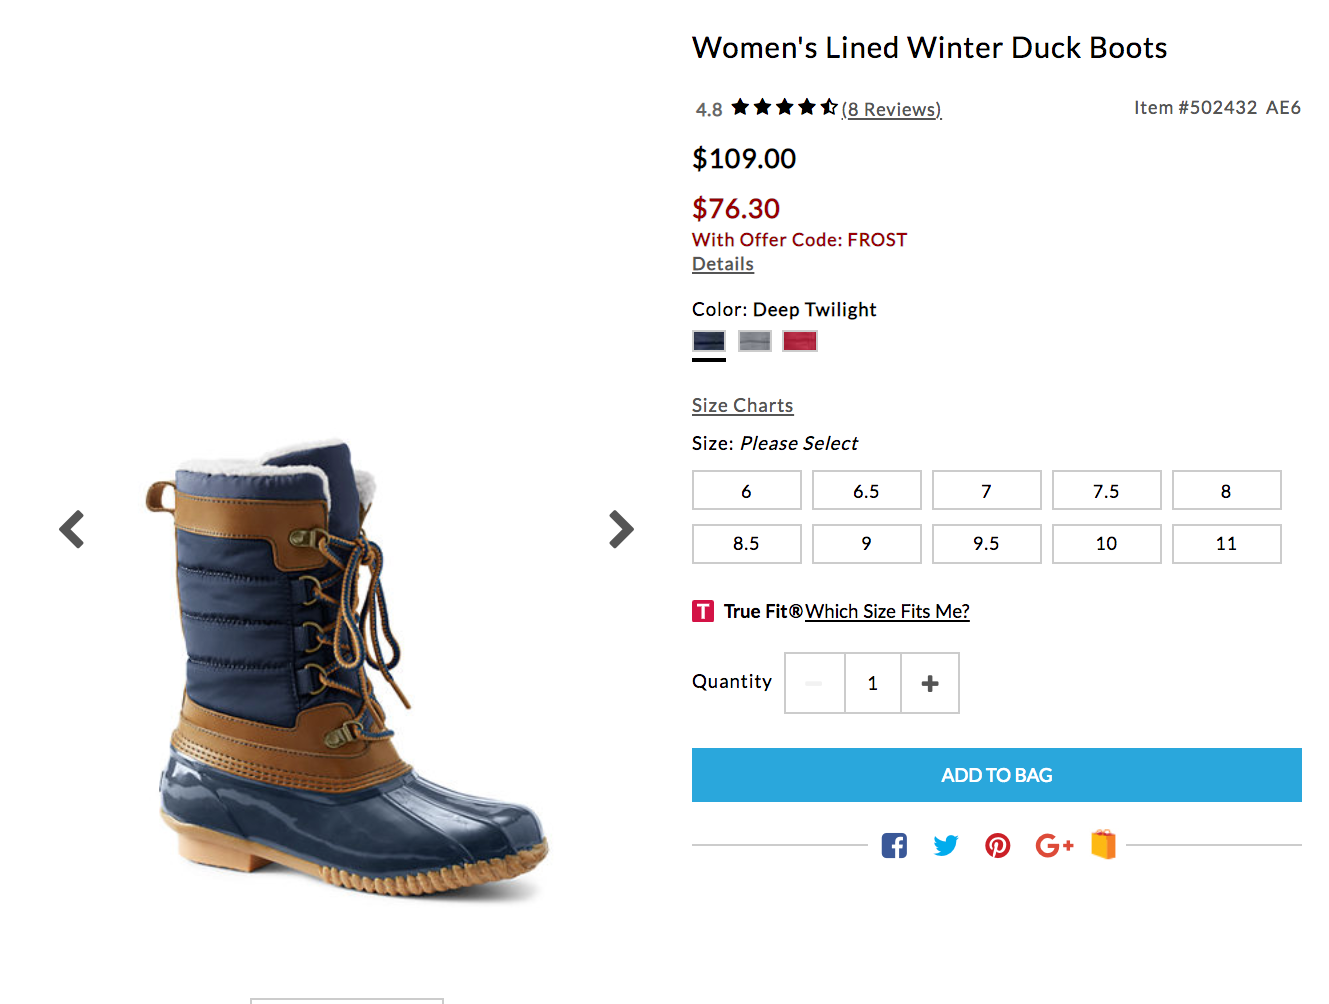This screenshot has height=1004, width=1329.
Task: Decrease quantity with minus button
Action: click(x=814, y=683)
